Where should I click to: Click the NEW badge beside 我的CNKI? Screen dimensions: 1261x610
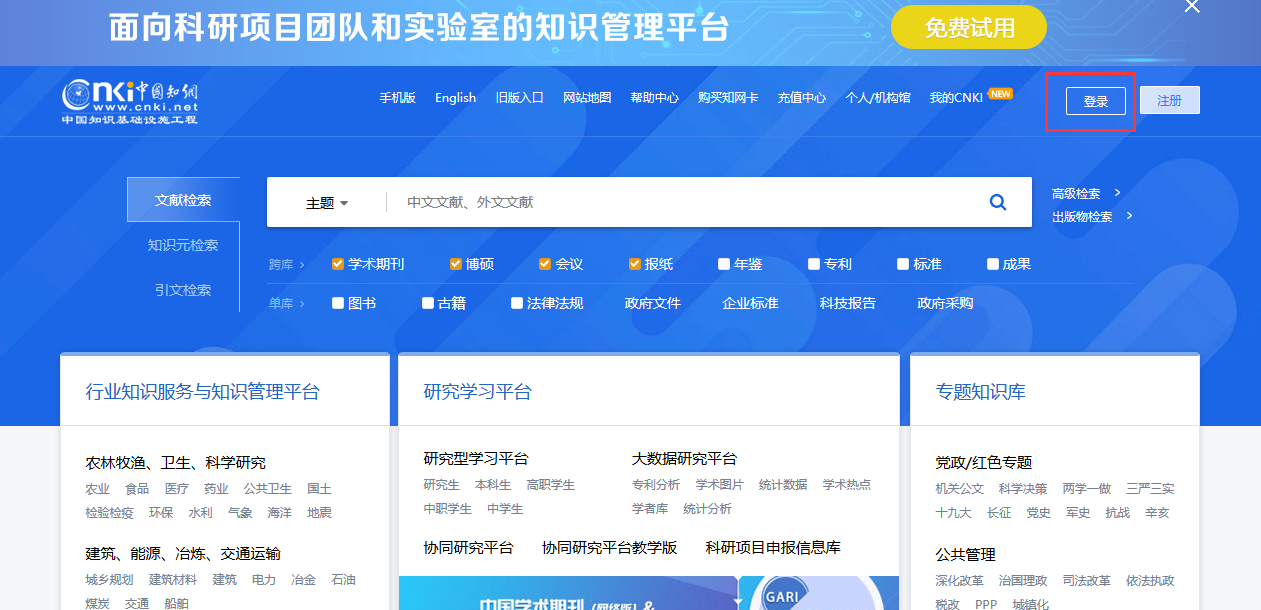pyautogui.click(x=1000, y=93)
